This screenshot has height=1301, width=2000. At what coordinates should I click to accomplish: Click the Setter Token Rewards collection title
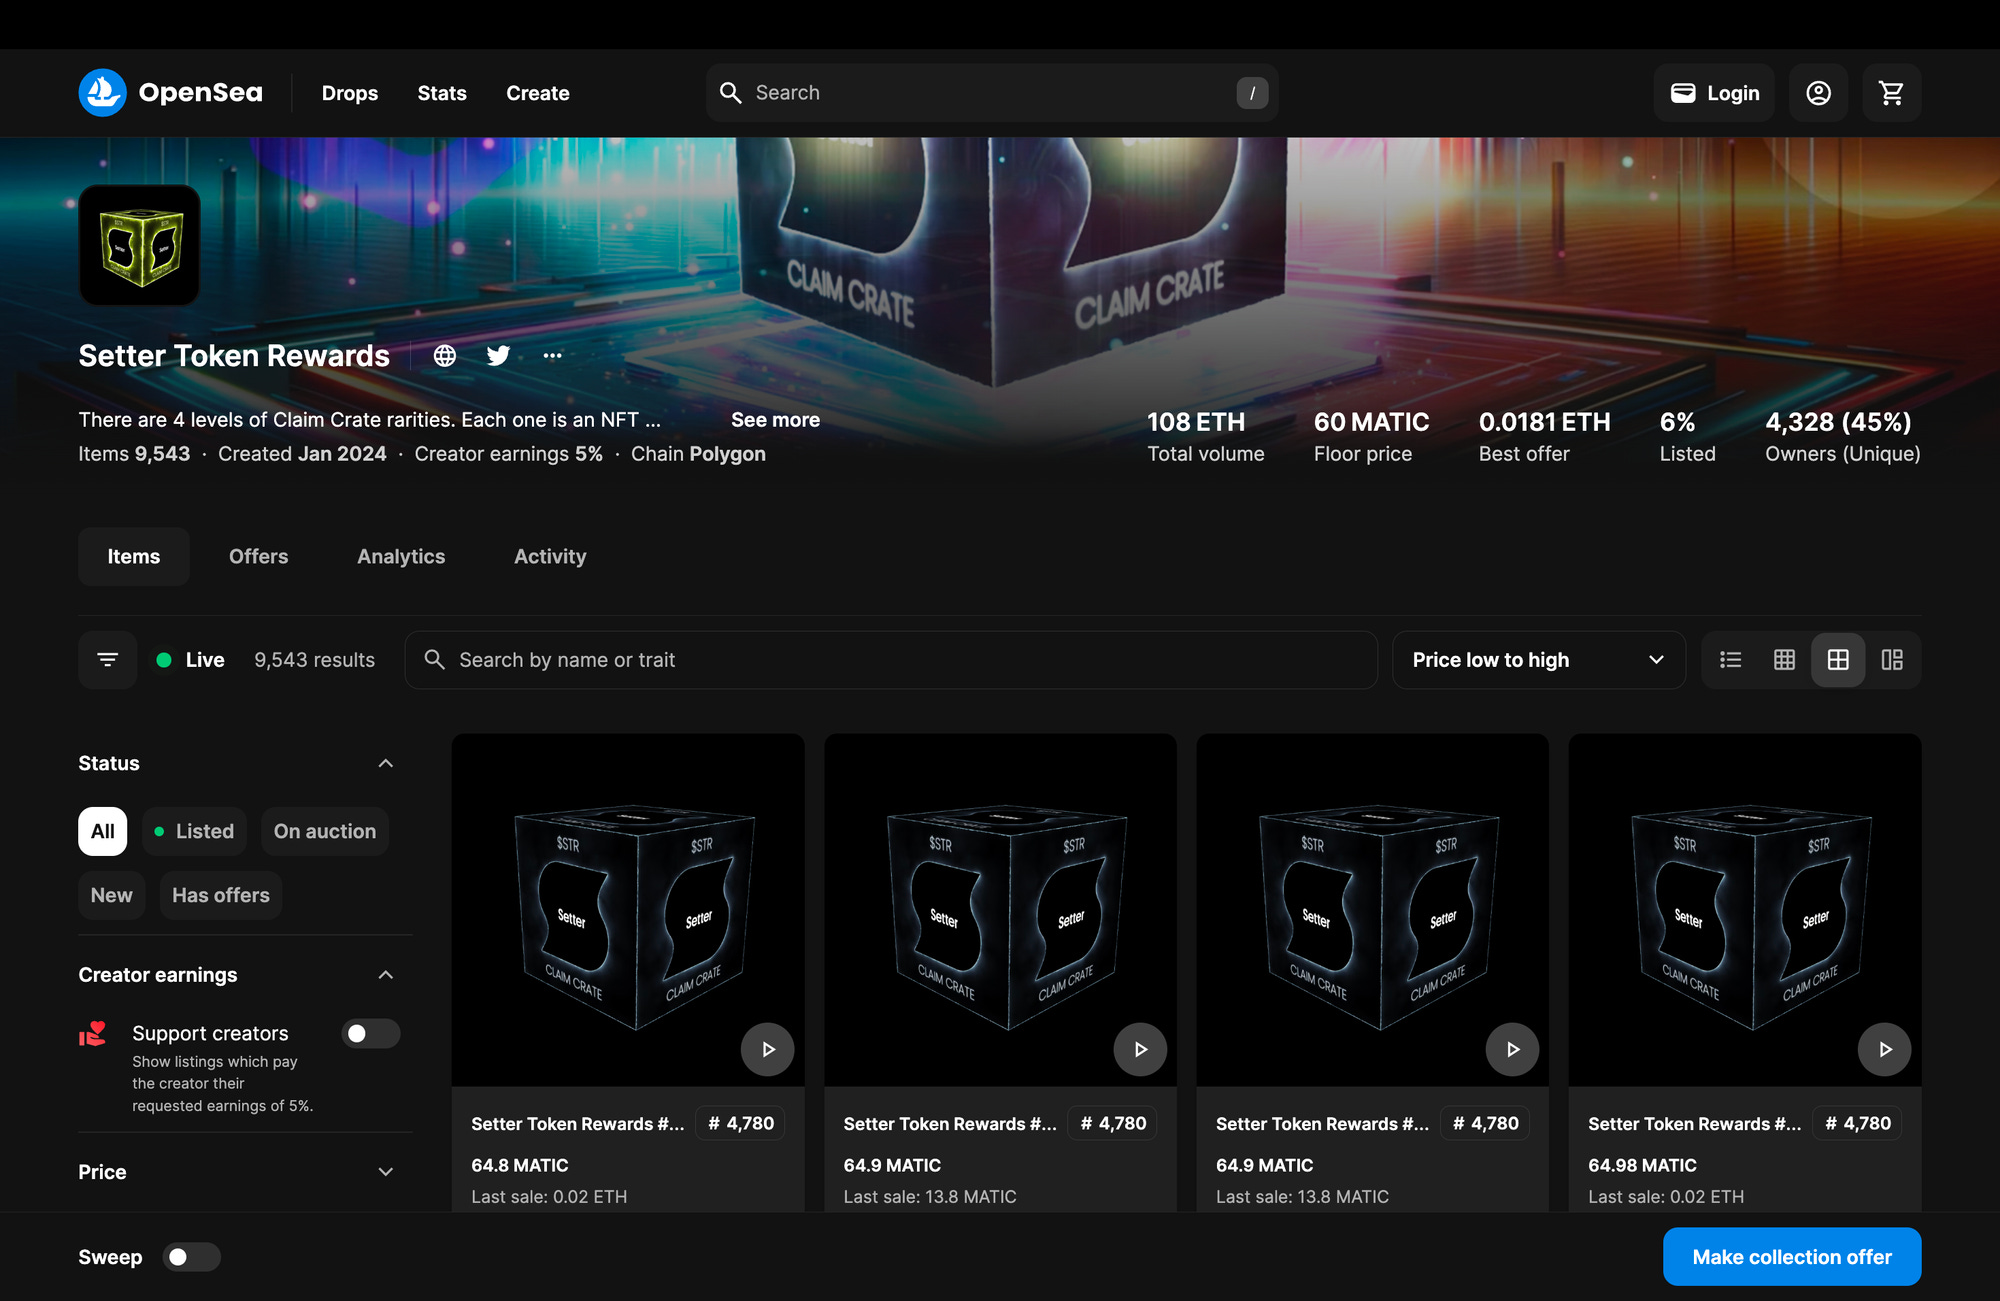pos(234,356)
